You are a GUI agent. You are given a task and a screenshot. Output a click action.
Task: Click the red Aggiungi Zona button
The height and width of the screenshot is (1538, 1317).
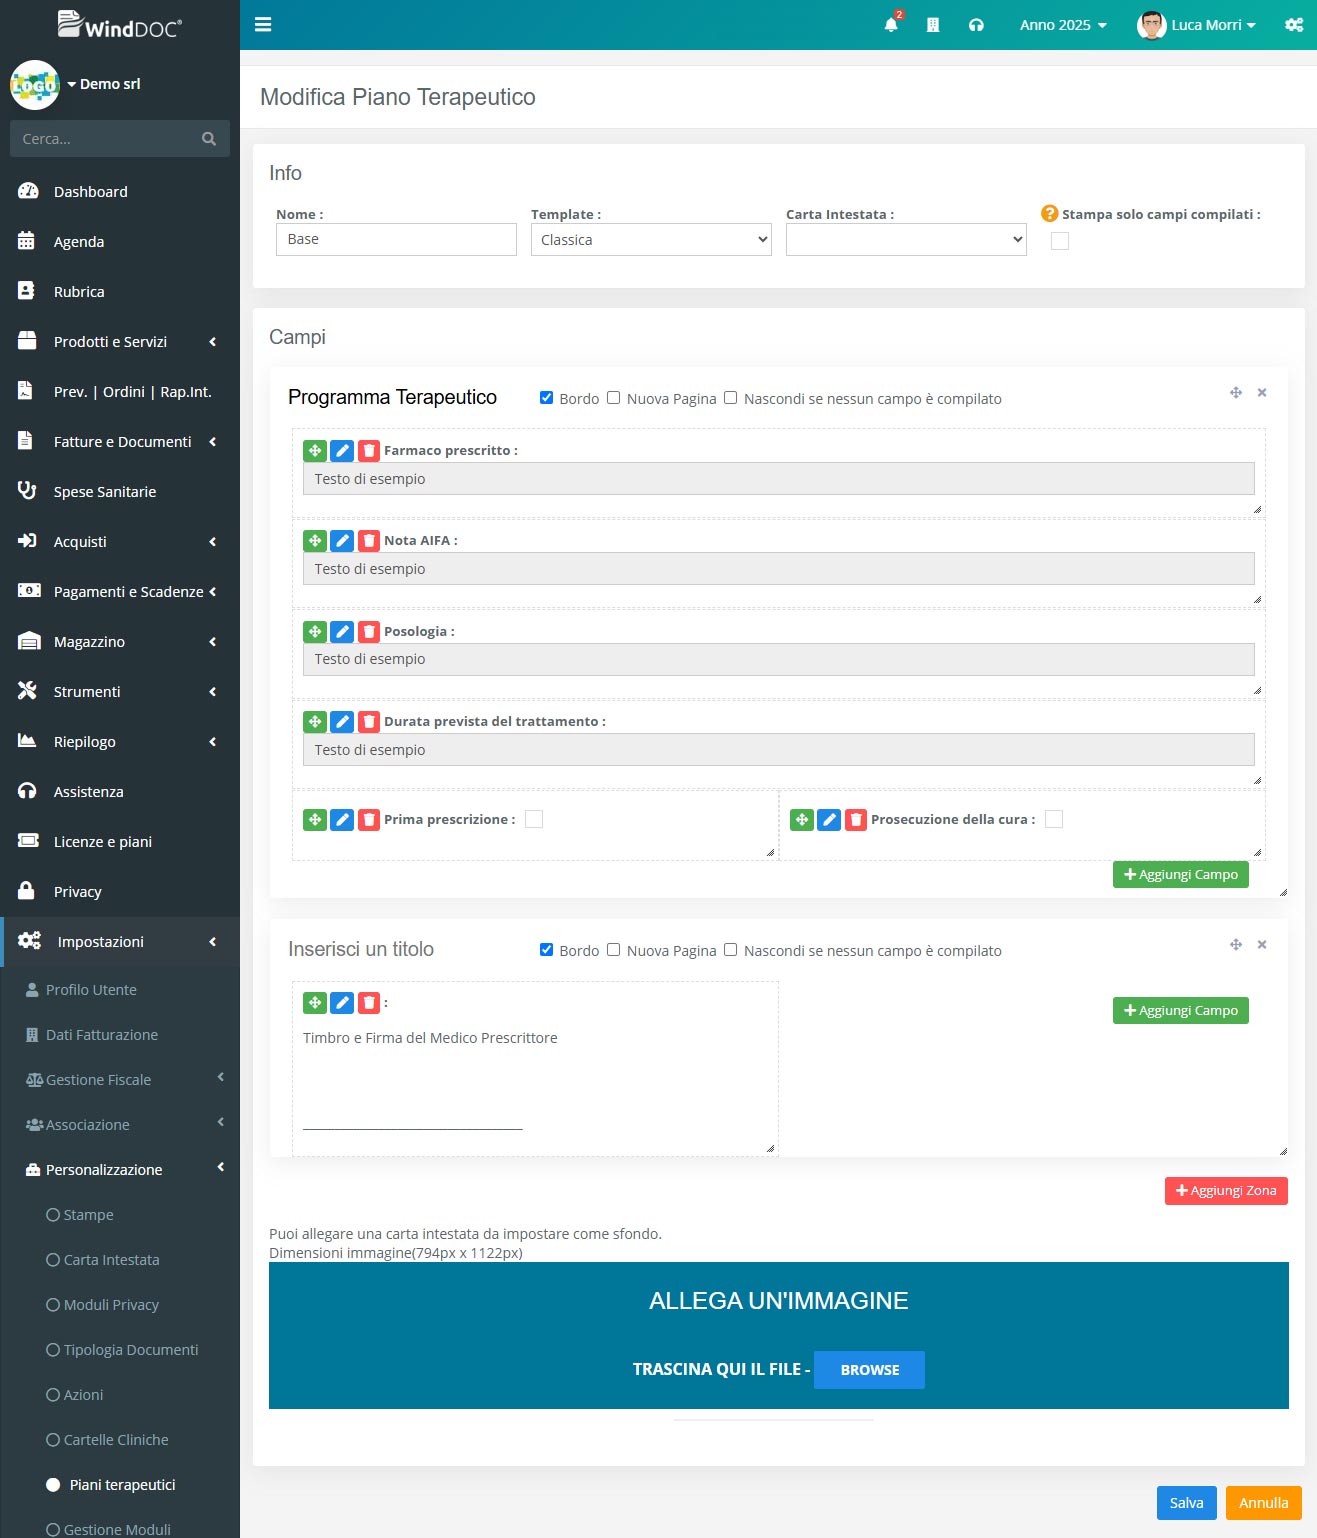(x=1226, y=1191)
